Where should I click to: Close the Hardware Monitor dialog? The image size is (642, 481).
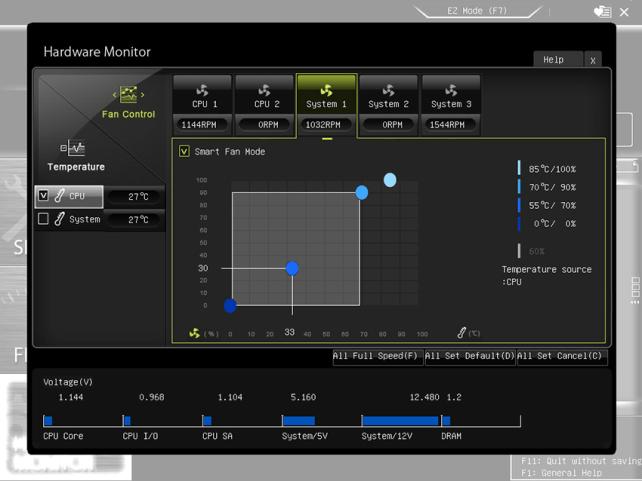pyautogui.click(x=593, y=61)
